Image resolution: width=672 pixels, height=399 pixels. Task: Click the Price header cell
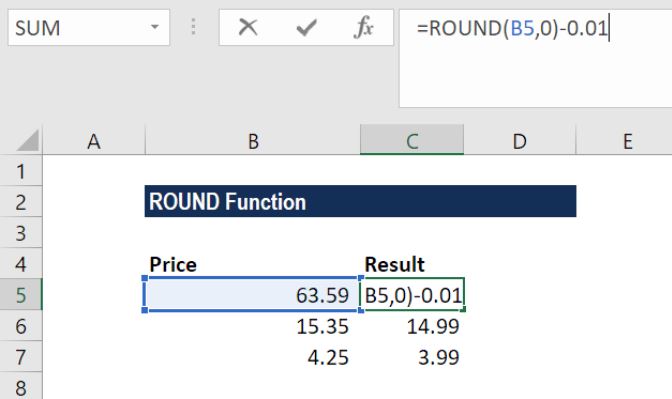253,263
